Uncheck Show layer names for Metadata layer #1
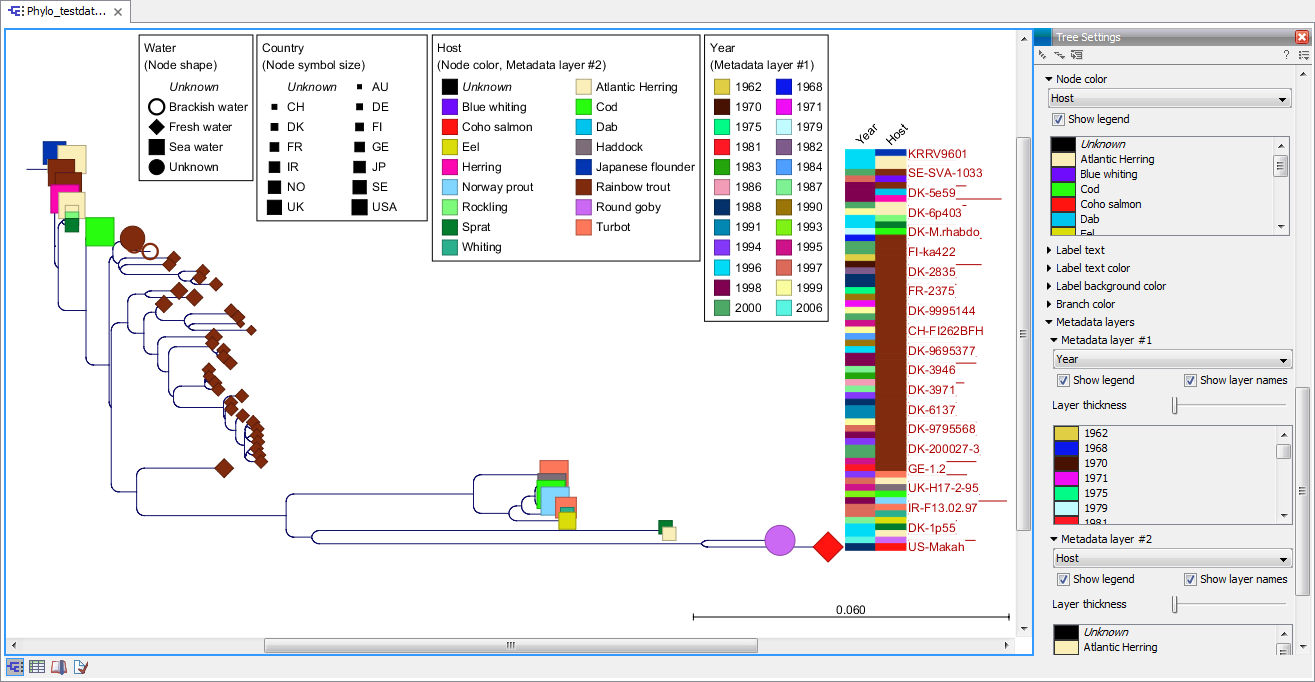 click(1189, 380)
